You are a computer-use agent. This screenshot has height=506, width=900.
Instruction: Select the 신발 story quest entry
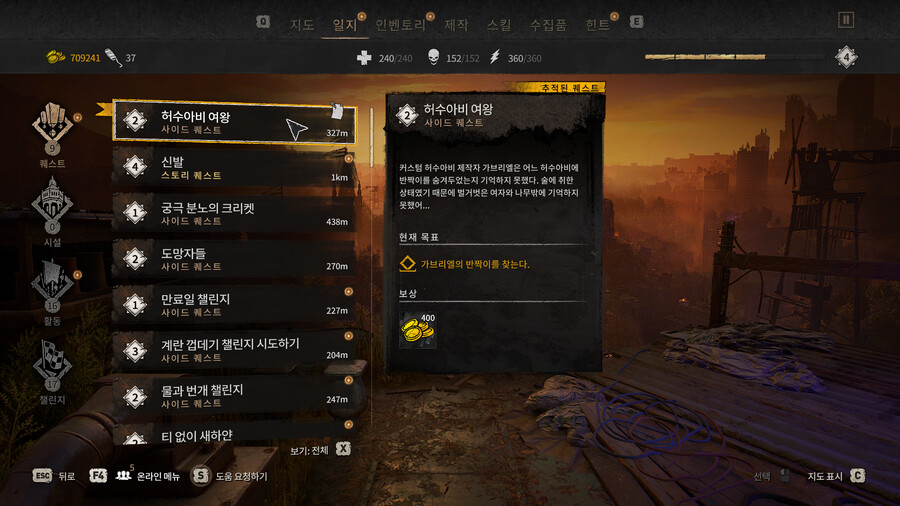[x=234, y=168]
